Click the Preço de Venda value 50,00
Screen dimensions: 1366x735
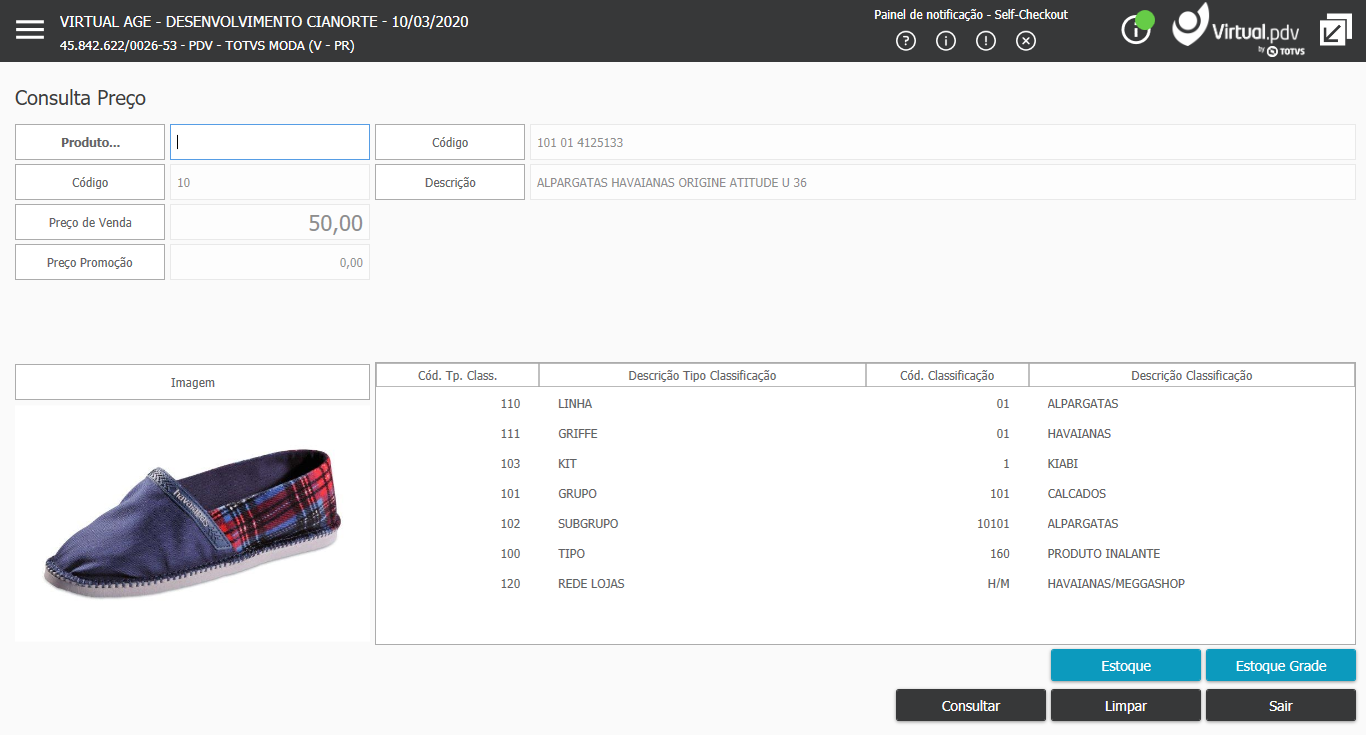(270, 222)
